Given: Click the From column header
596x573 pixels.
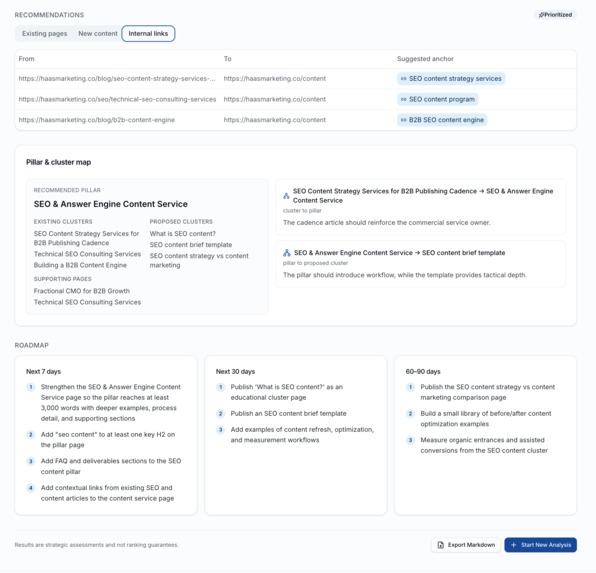Looking at the screenshot, I should (x=26, y=59).
